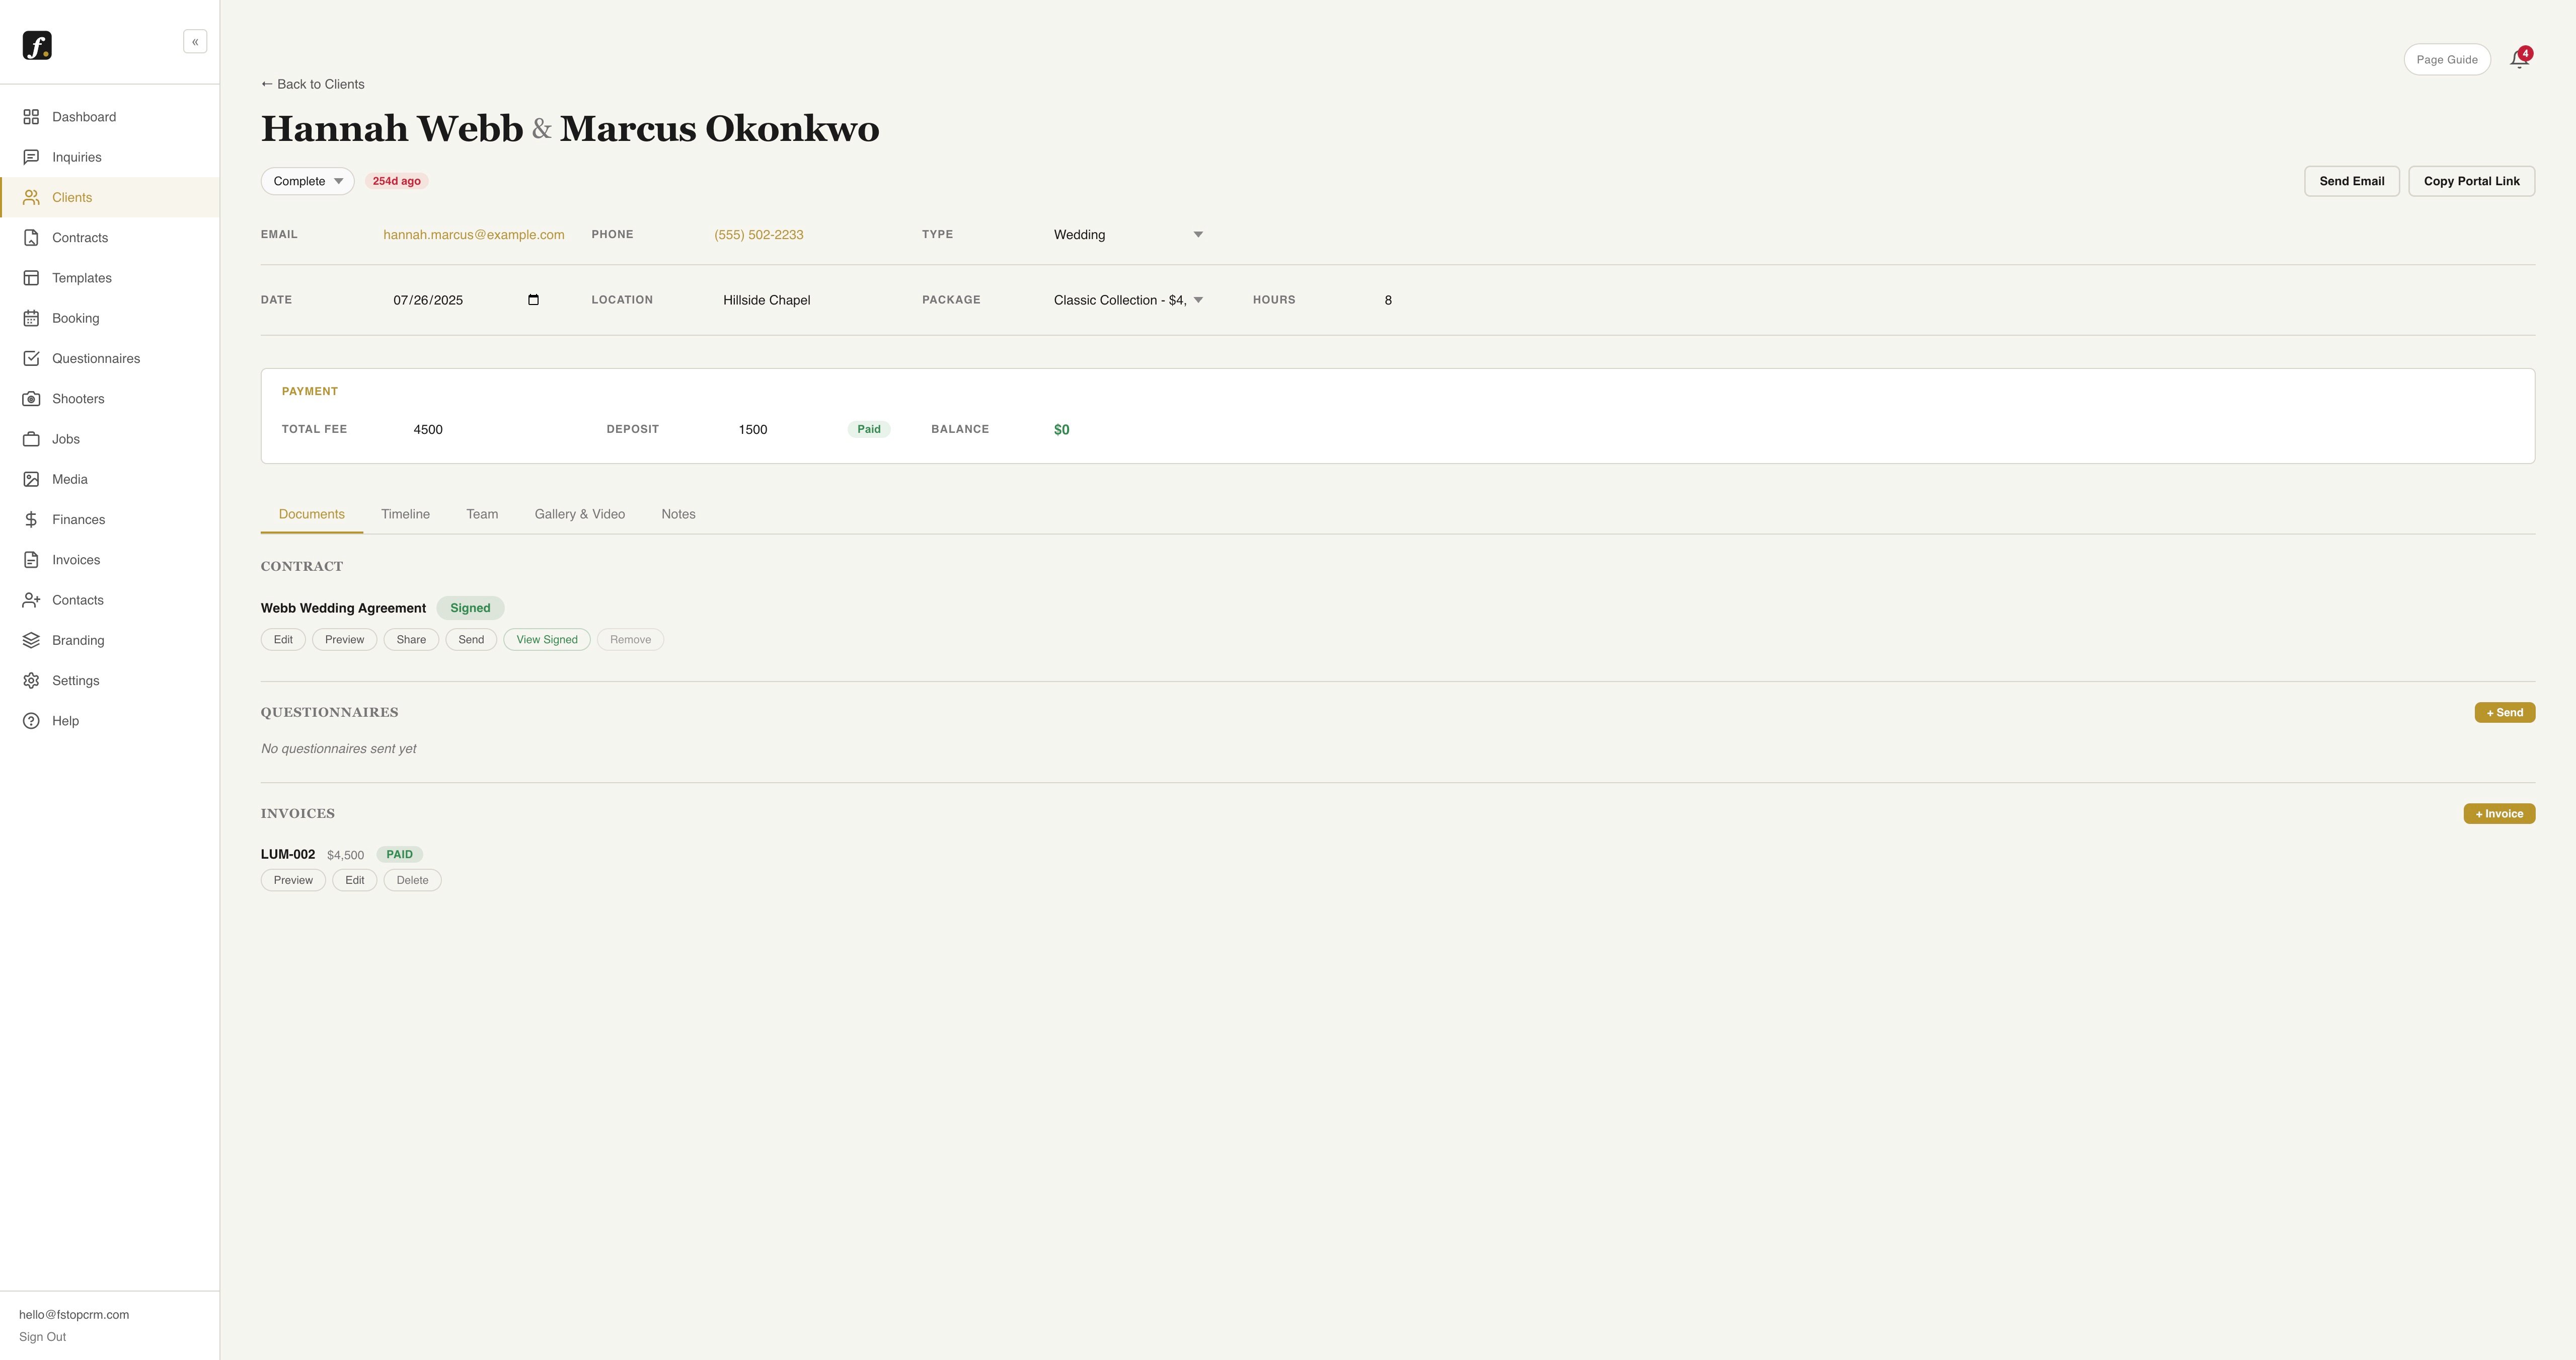Click the notification bell icon
The width and height of the screenshot is (2576, 1360).
pos(2518,60)
